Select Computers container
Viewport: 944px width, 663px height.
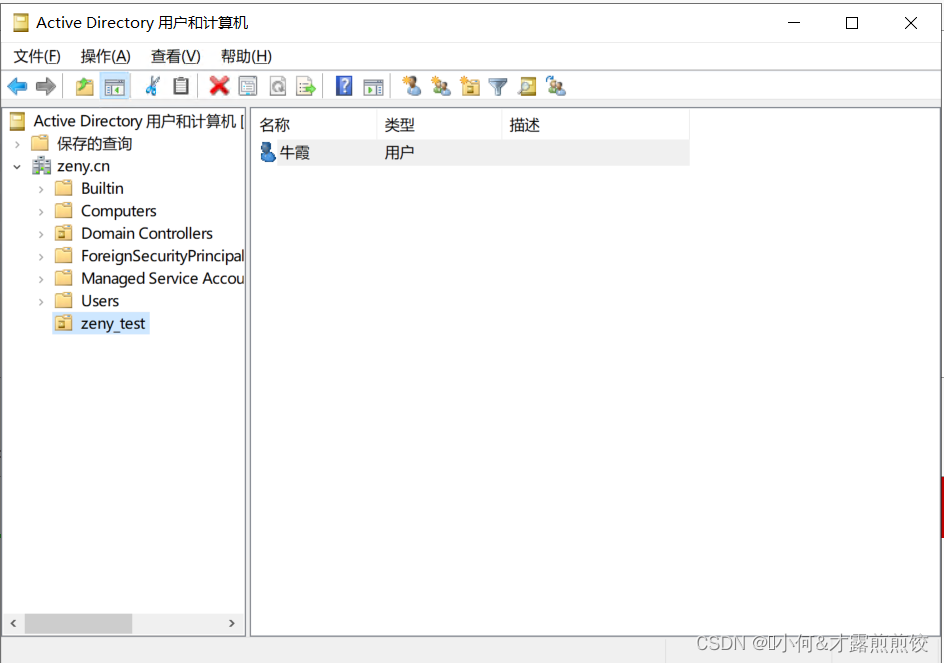pyautogui.click(x=119, y=211)
